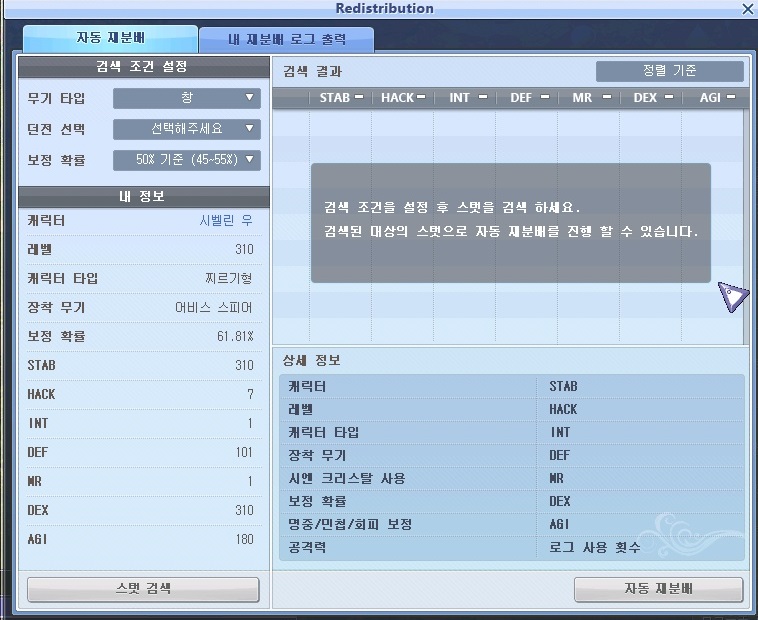Click the 상세 정보 heading
Viewport: 758px width, 620px height.
(x=312, y=360)
